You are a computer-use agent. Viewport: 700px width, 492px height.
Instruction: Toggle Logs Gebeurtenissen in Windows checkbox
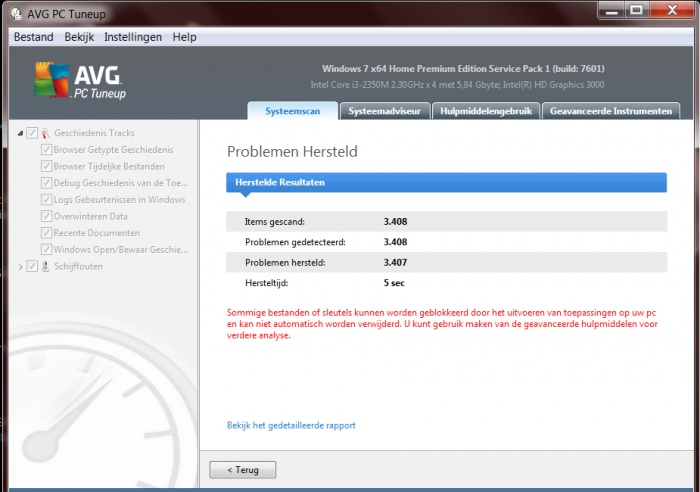click(x=46, y=200)
